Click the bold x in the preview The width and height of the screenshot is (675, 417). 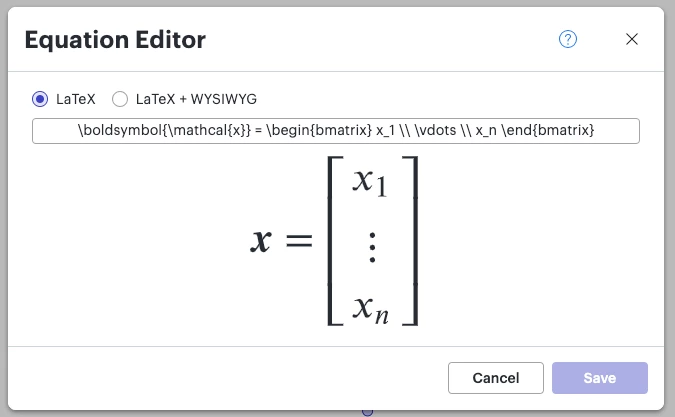[x=261, y=241]
